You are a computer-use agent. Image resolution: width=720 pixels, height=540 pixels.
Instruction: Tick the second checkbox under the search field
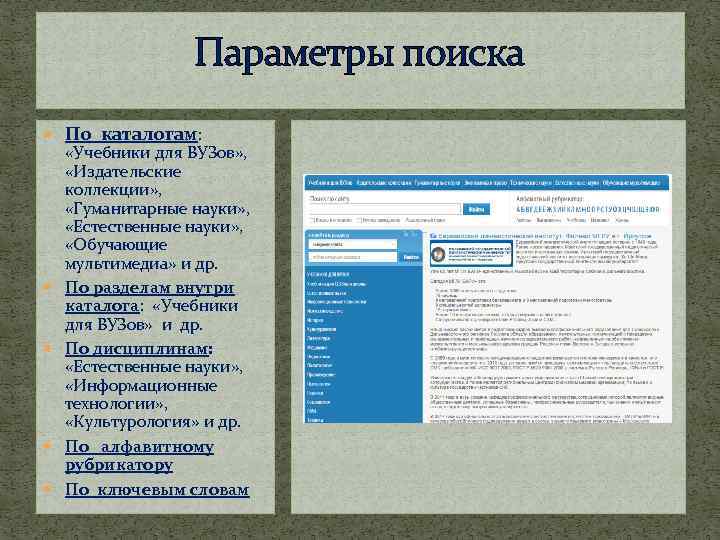click(x=360, y=220)
